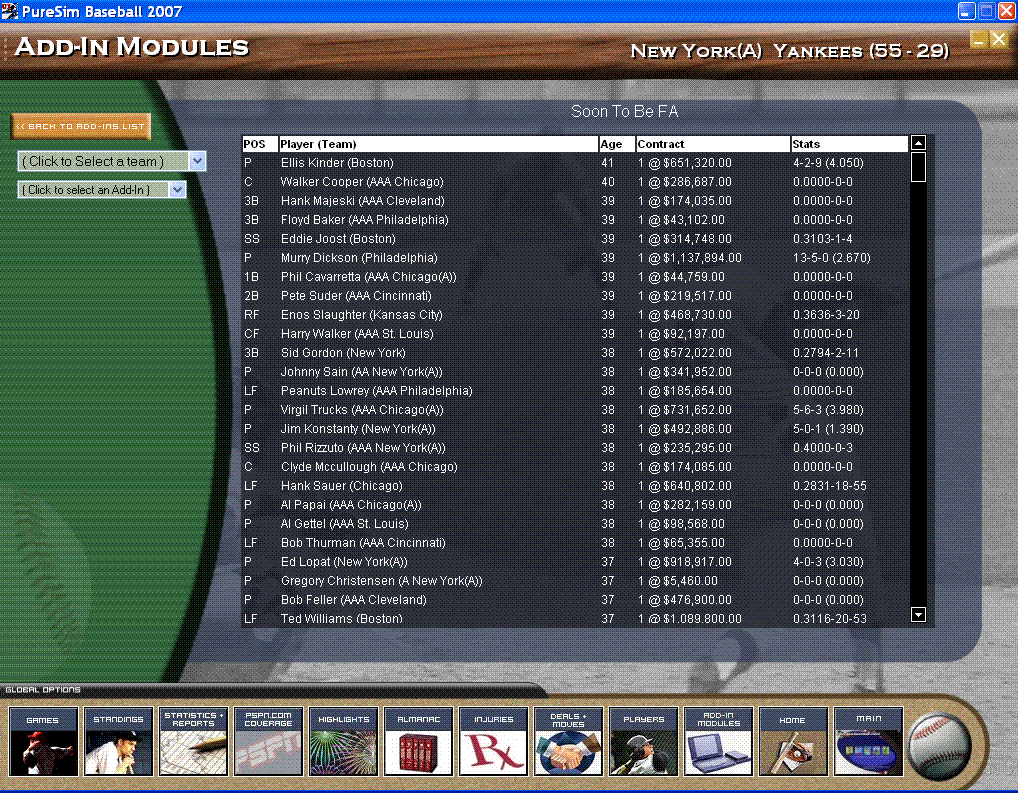Open PSPN.com Coverage icon
This screenshot has width=1018, height=793.
click(268, 742)
